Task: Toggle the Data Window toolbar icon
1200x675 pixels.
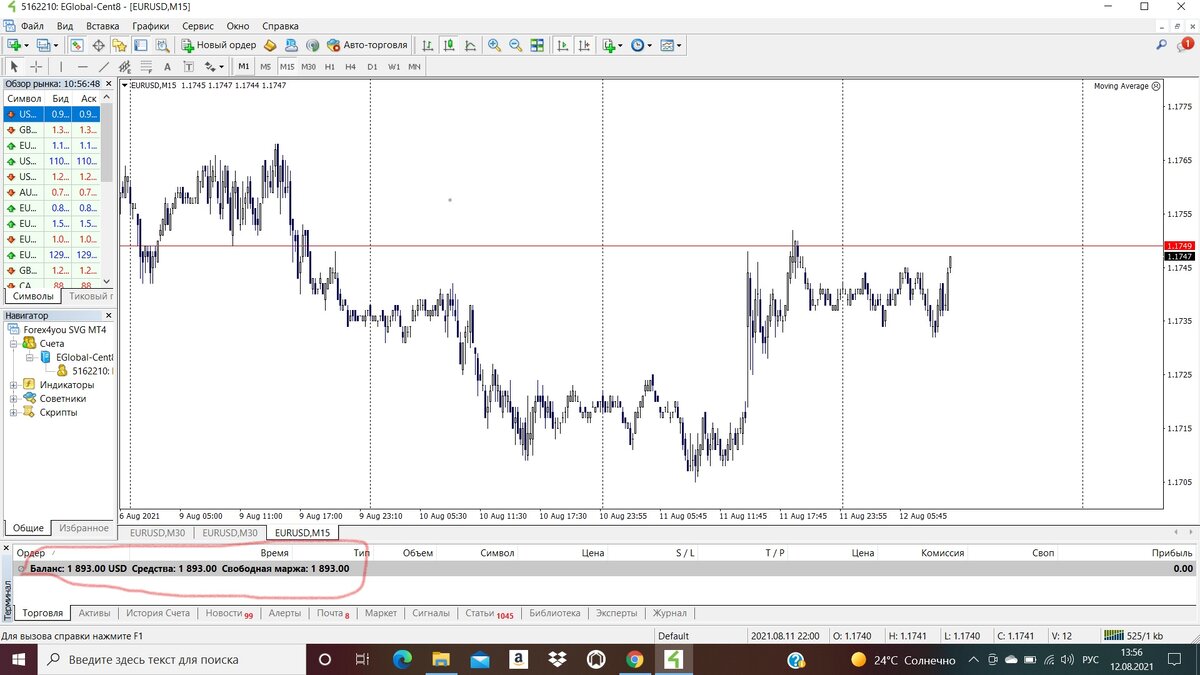Action: [99, 45]
